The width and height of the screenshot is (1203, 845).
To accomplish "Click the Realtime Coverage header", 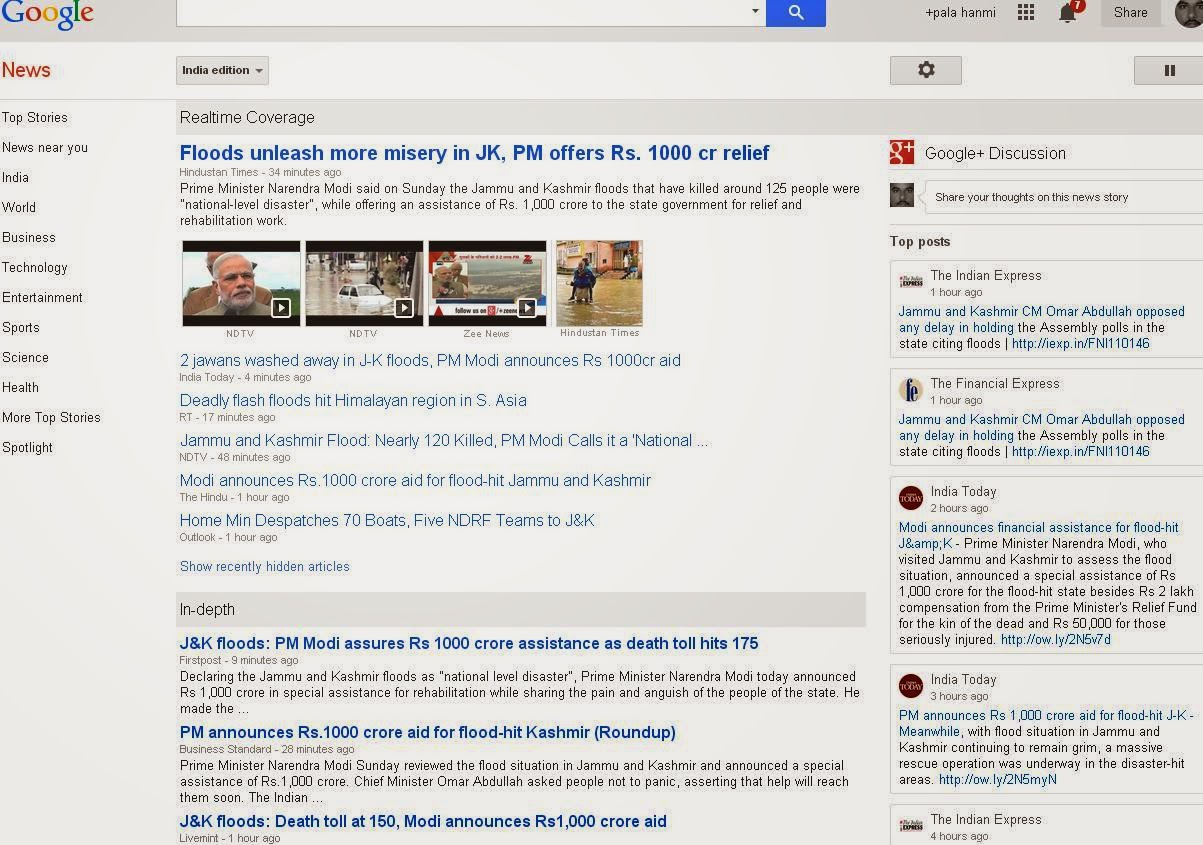I will [247, 117].
